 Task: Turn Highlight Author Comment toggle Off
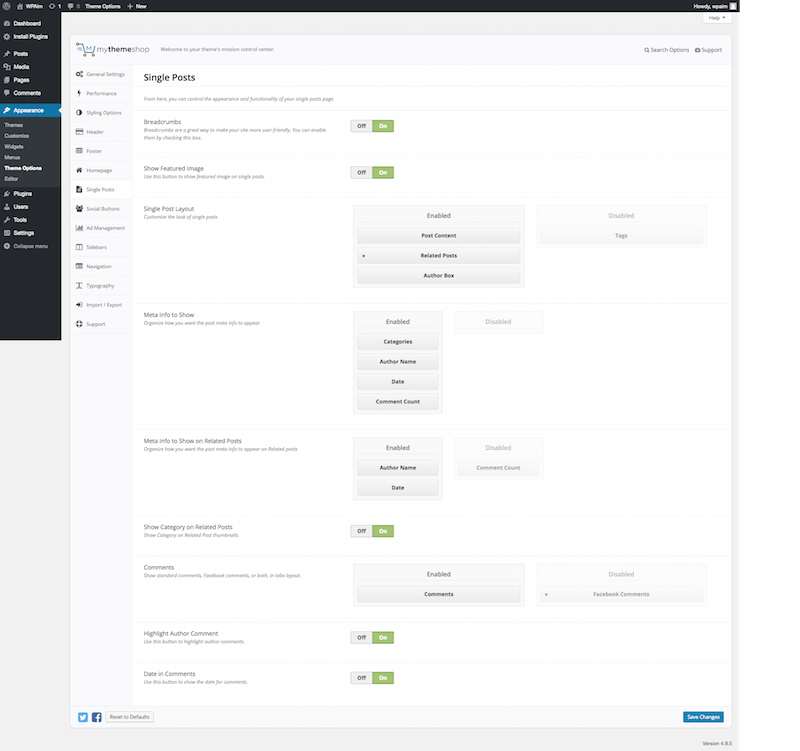point(361,638)
